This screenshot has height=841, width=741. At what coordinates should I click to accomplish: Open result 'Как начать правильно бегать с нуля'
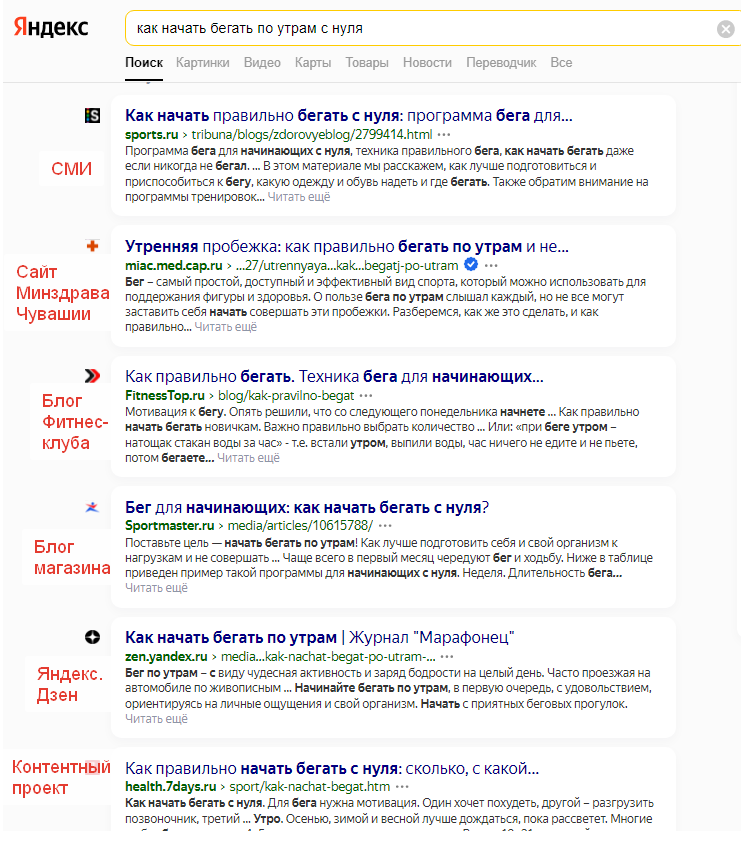(349, 115)
